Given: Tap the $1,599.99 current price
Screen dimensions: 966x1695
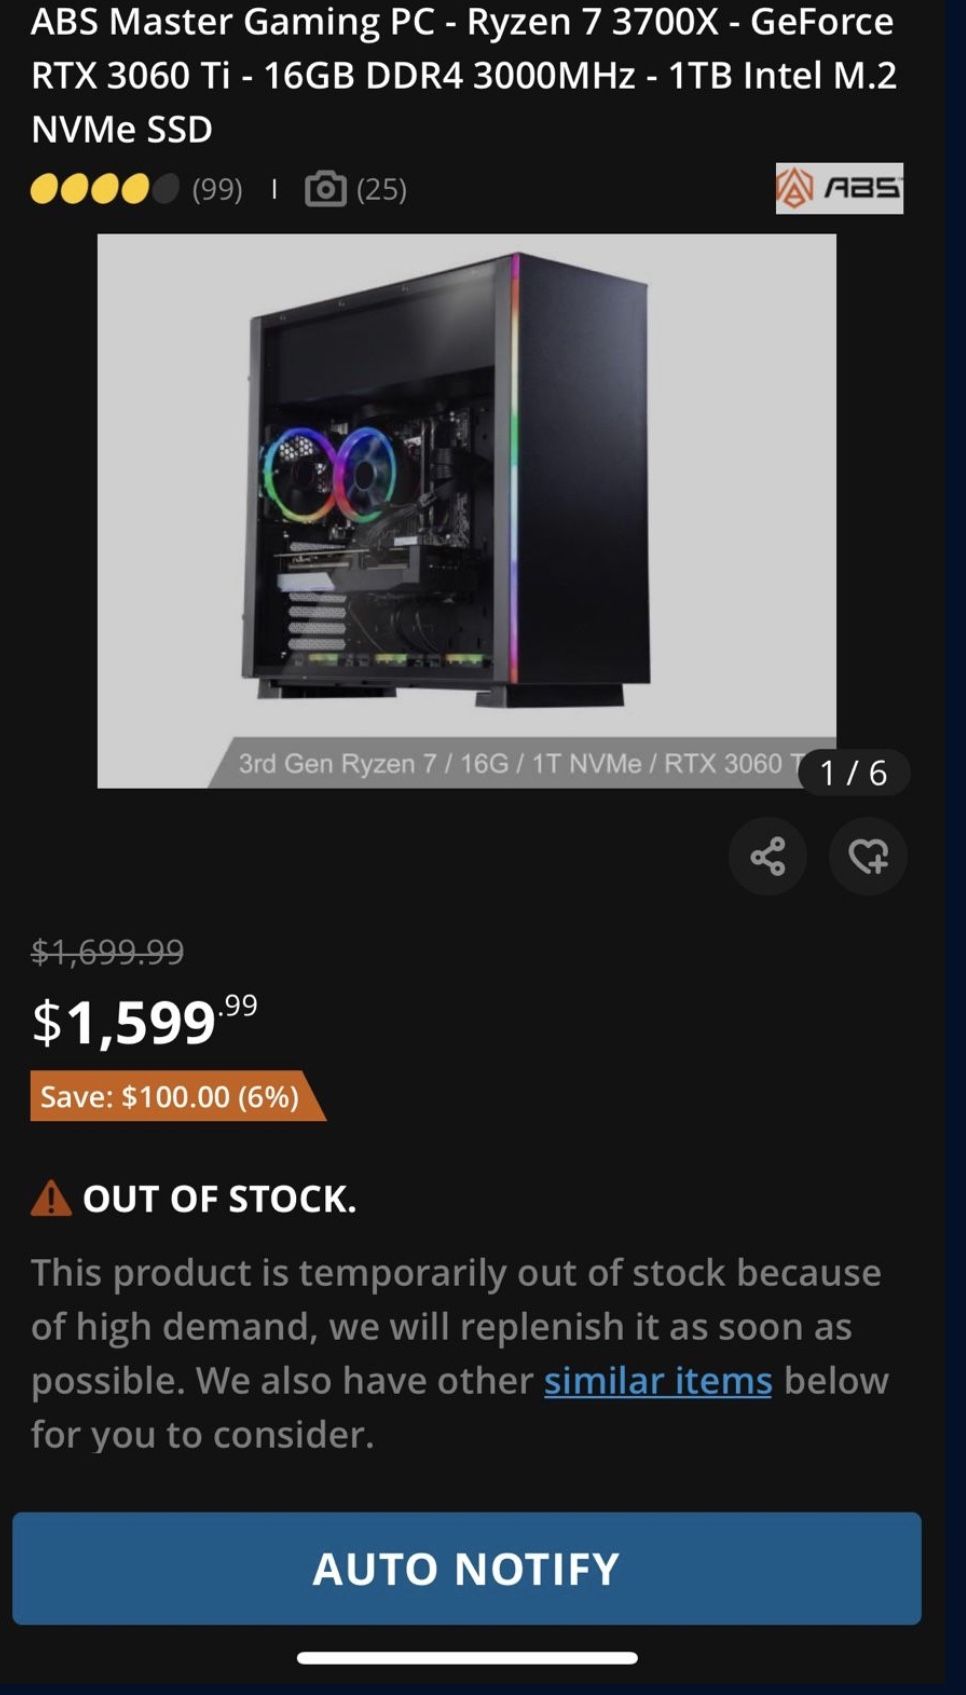Looking at the screenshot, I should [145, 1020].
